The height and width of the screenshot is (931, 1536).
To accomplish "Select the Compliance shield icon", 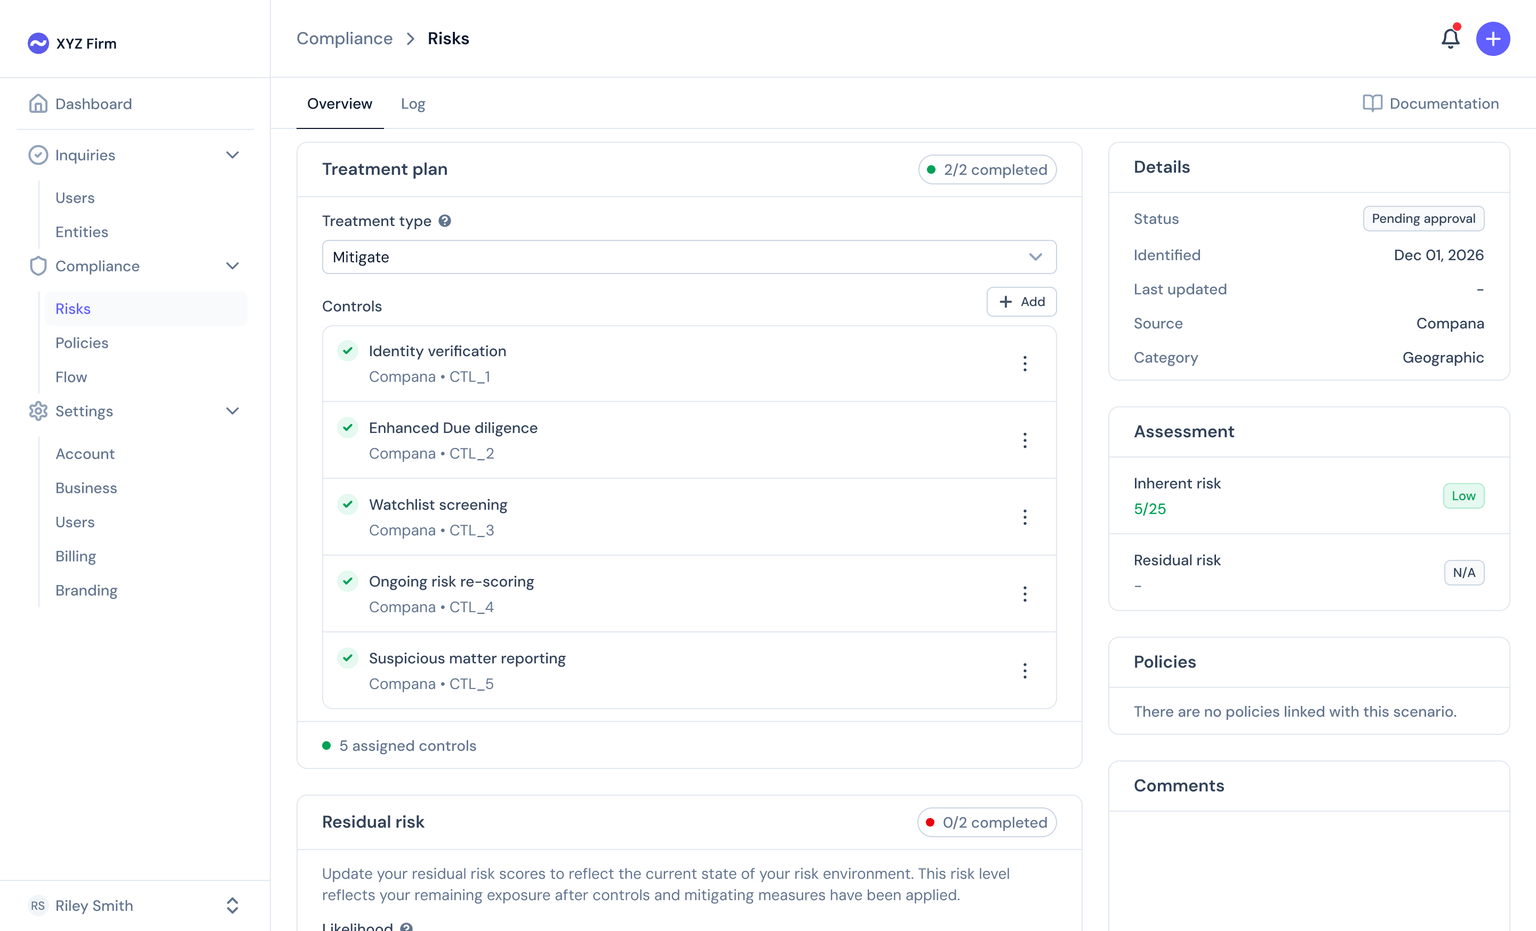I will [37, 266].
